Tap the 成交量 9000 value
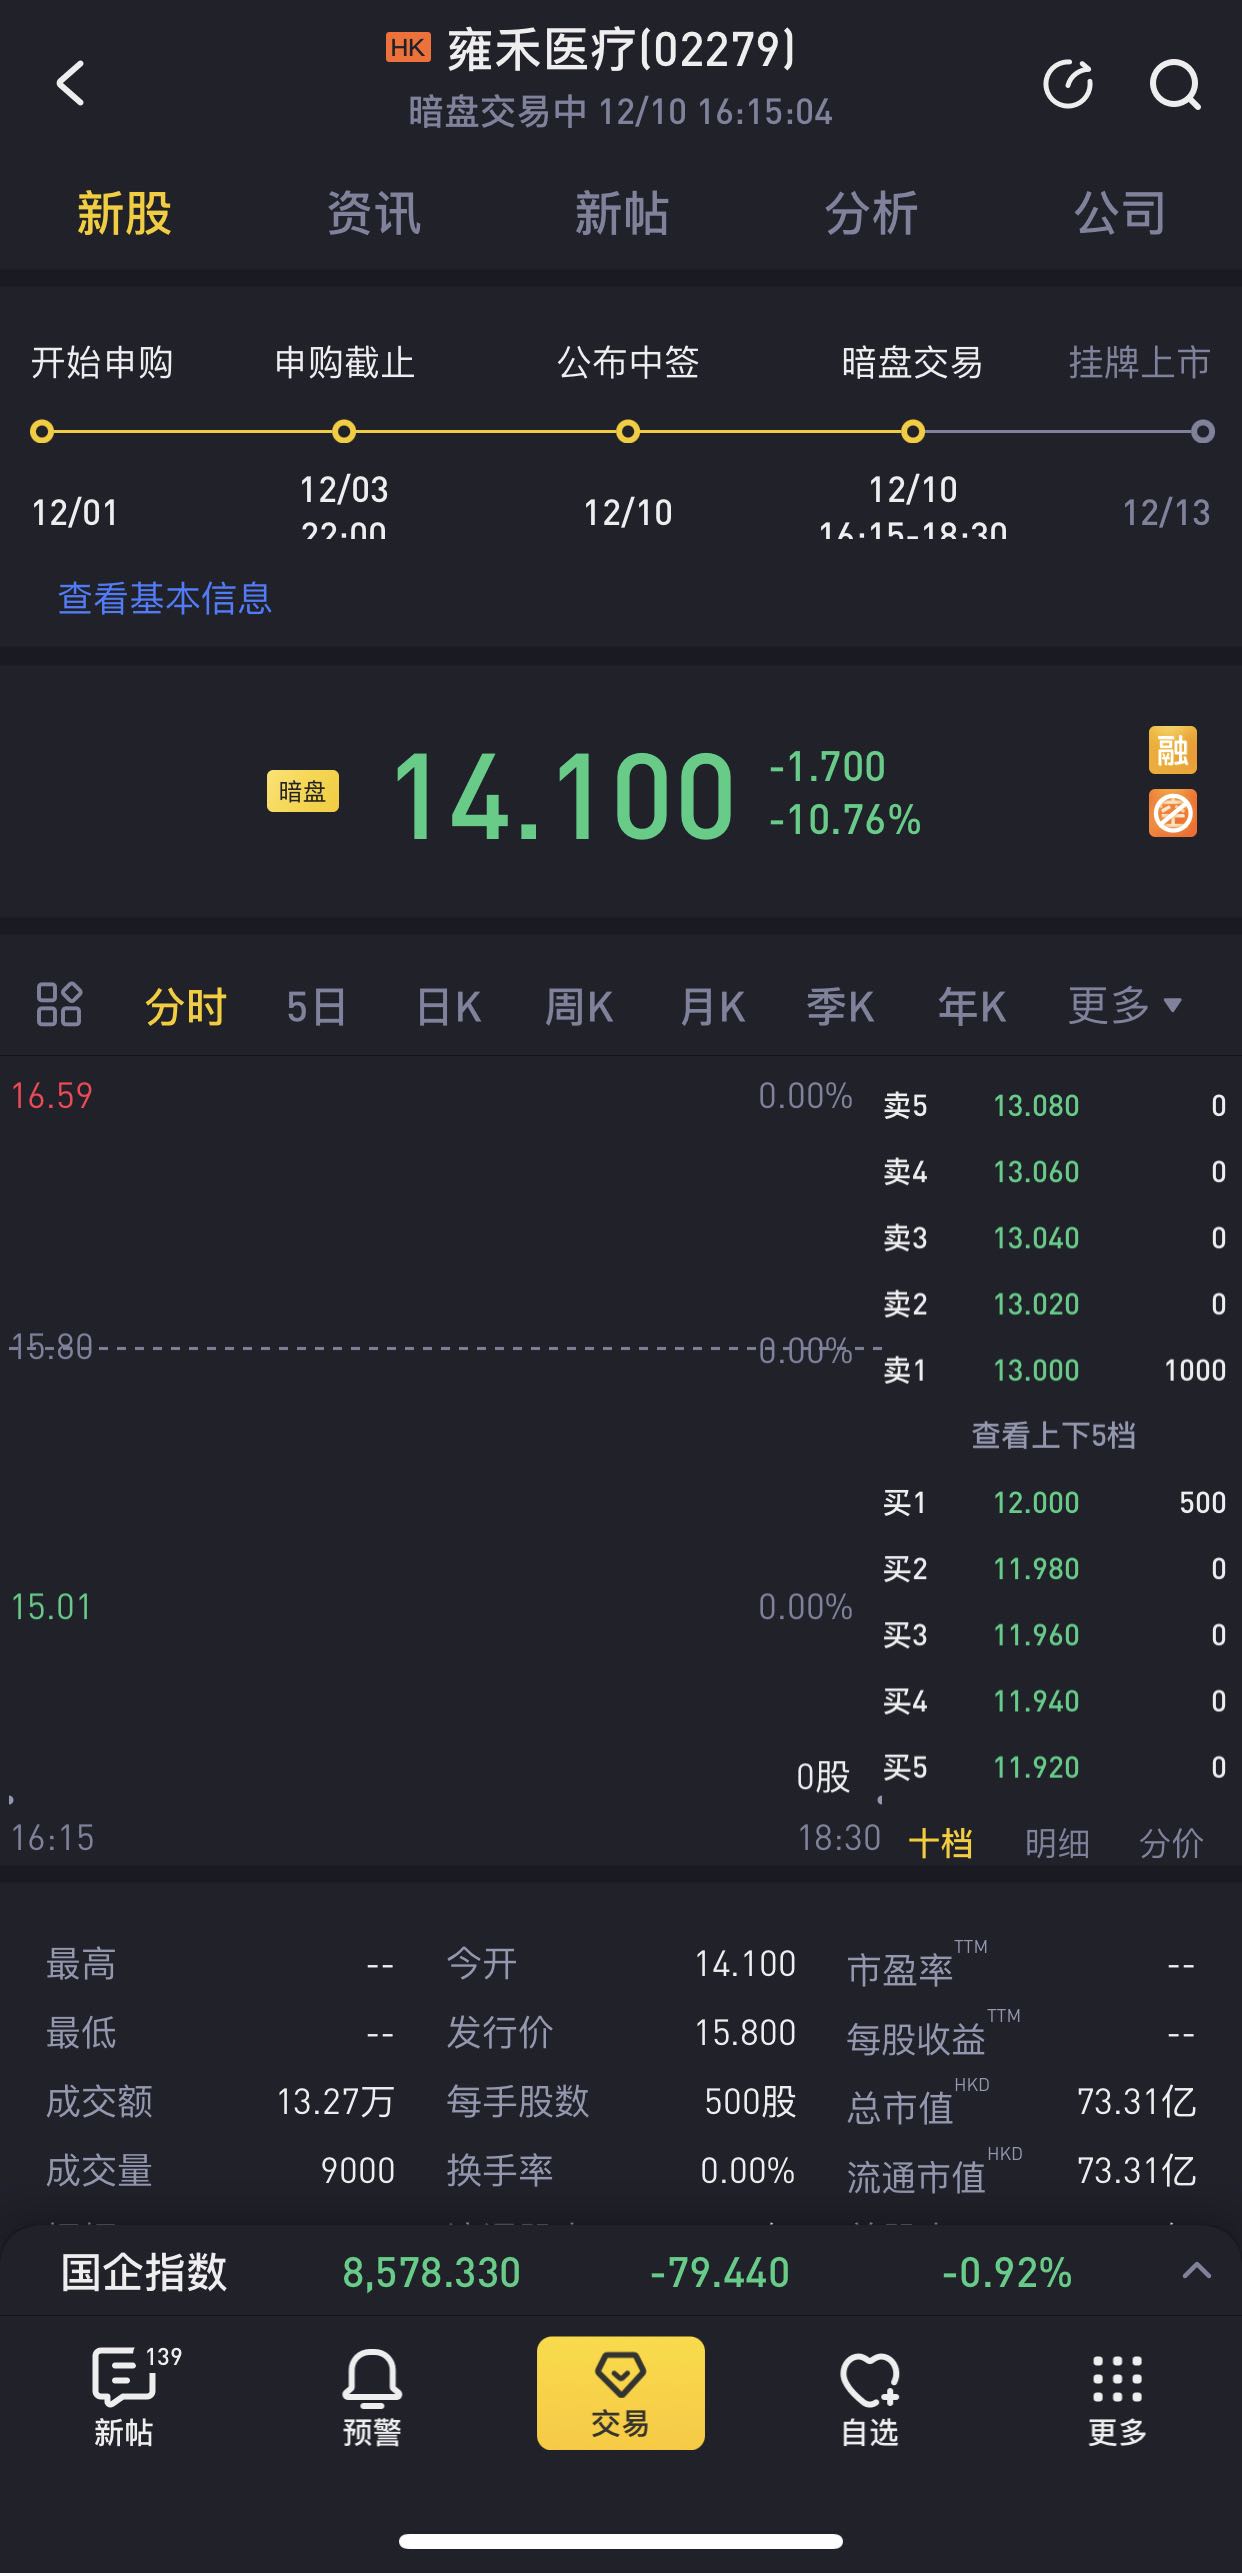The height and width of the screenshot is (2573, 1242). 358,2171
